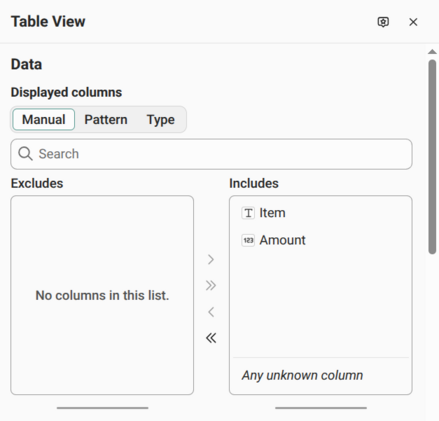This screenshot has height=421, width=439.
Task: Open the AI assistant chat icon in the header
Action: click(383, 22)
